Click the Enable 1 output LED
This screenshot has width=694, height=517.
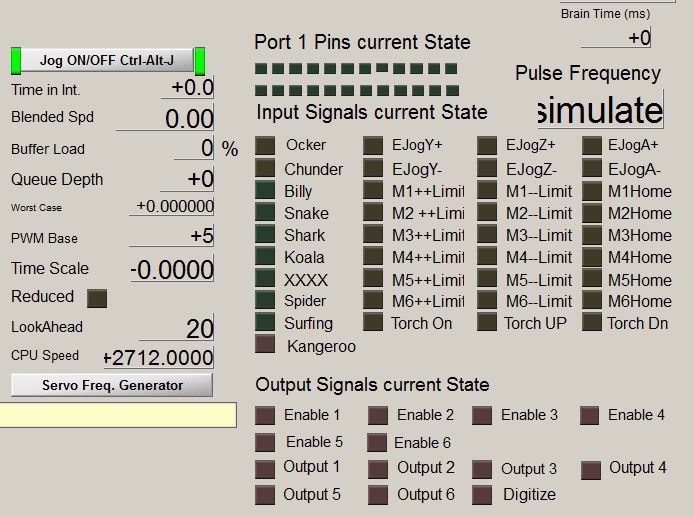pos(265,416)
